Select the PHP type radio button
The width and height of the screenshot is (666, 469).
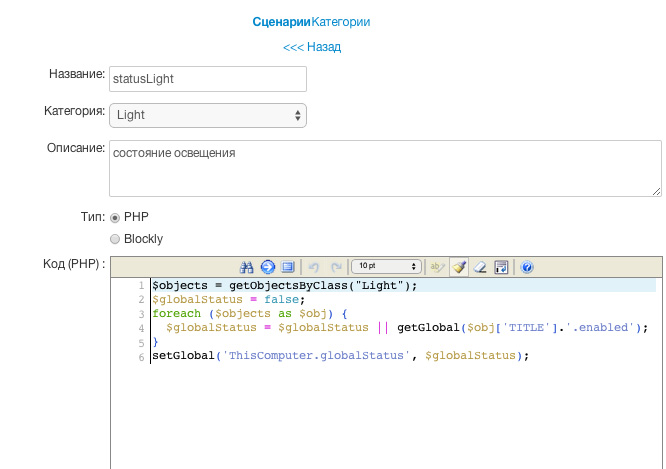tap(115, 217)
